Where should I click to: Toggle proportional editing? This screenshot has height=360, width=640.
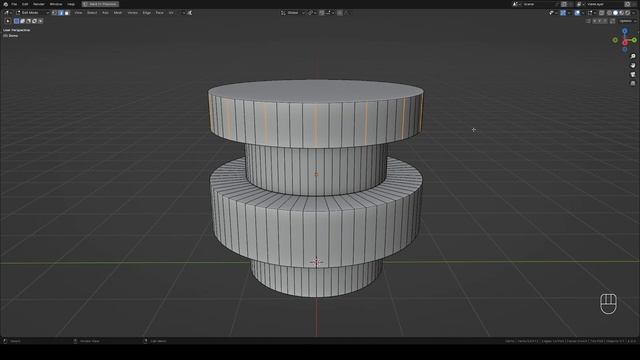340,13
